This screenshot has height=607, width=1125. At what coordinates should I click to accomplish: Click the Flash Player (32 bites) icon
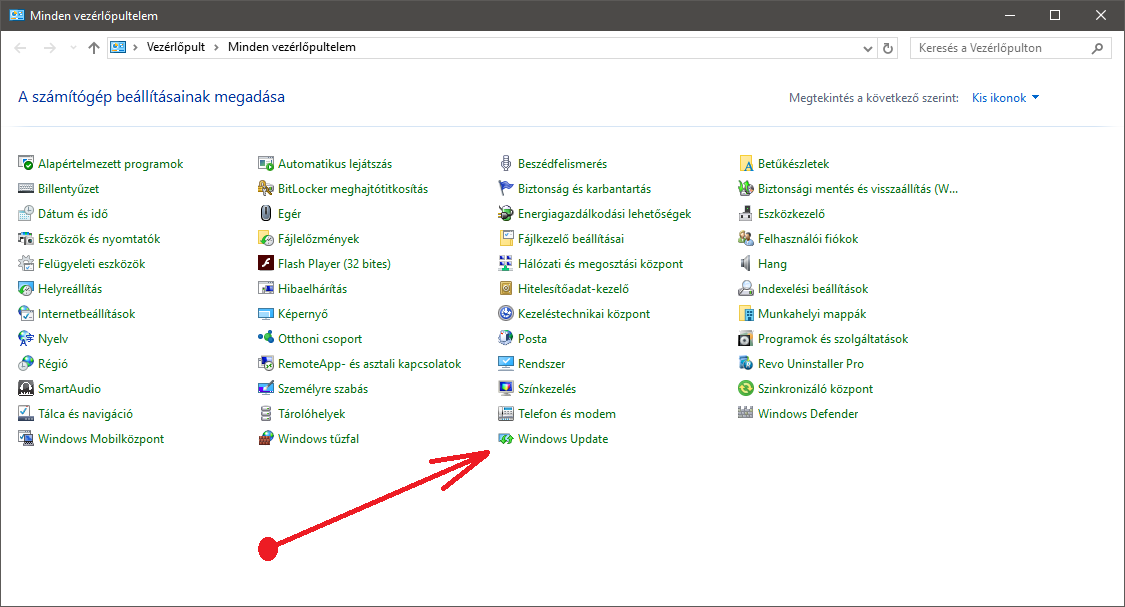[265, 263]
